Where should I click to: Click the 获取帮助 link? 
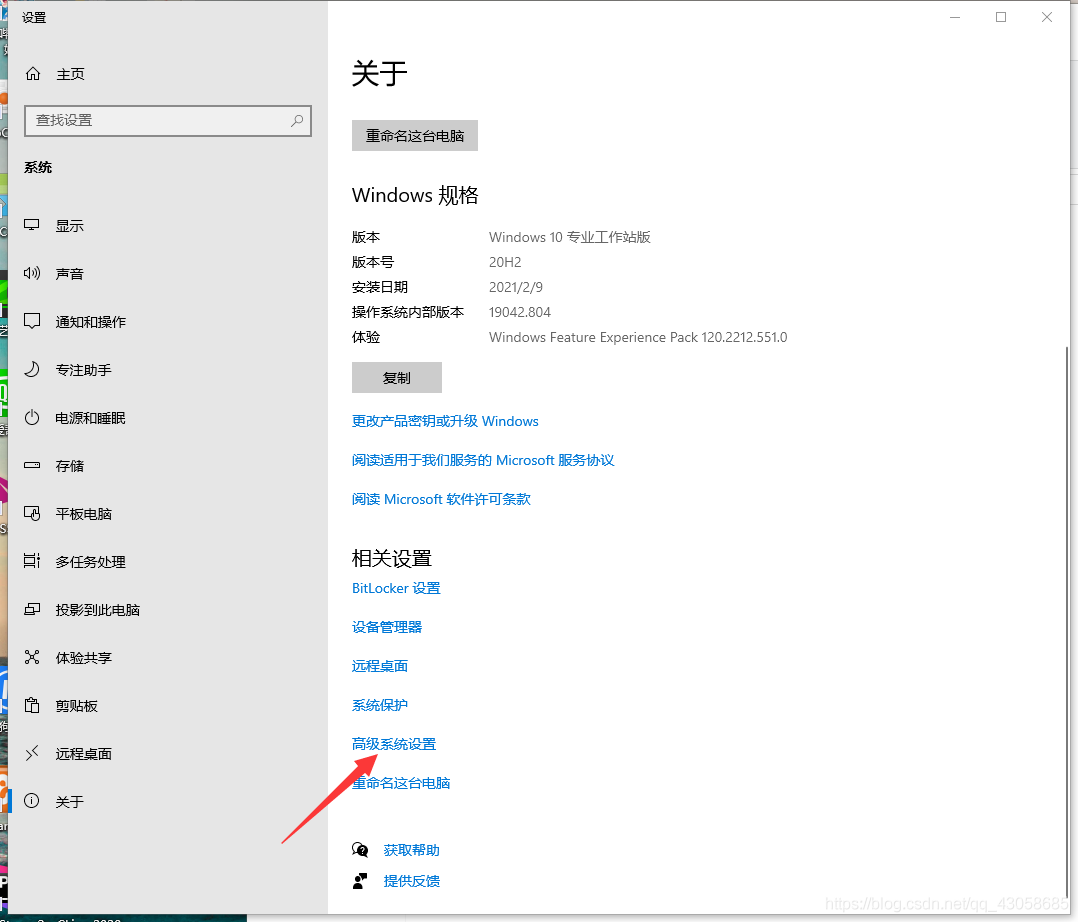point(411,850)
